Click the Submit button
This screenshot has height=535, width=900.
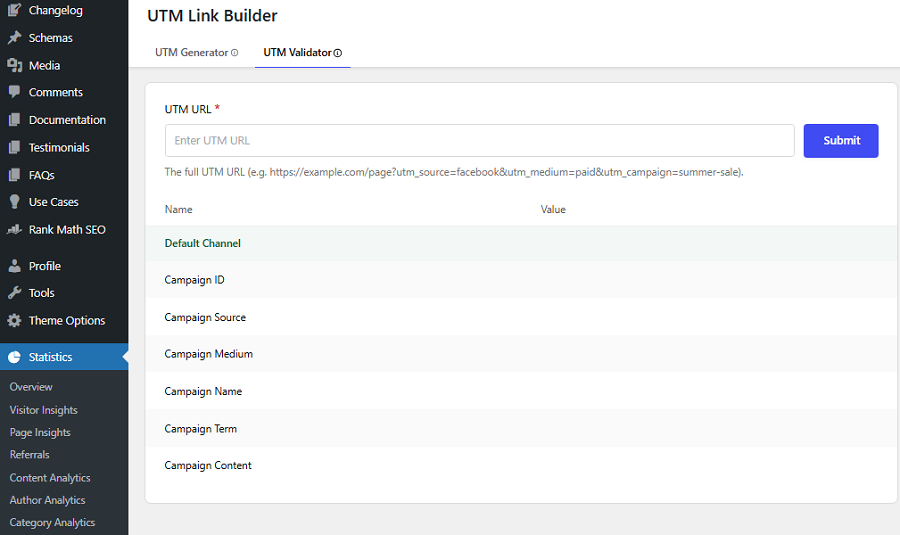tap(841, 141)
